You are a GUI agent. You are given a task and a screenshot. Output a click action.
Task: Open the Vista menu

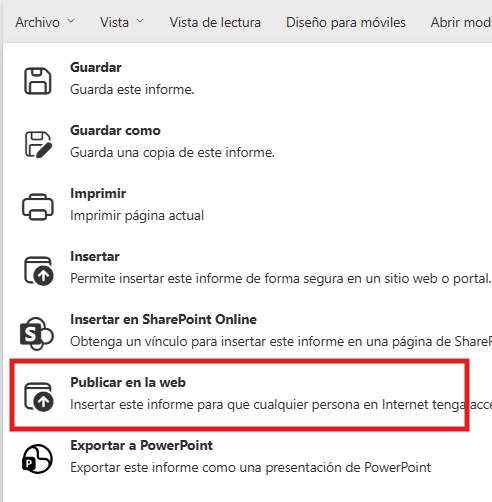pyautogui.click(x=122, y=22)
